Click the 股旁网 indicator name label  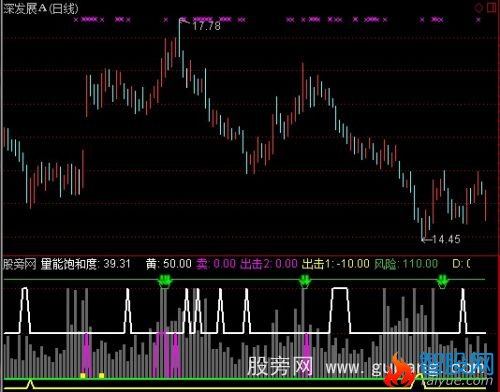click(20, 264)
